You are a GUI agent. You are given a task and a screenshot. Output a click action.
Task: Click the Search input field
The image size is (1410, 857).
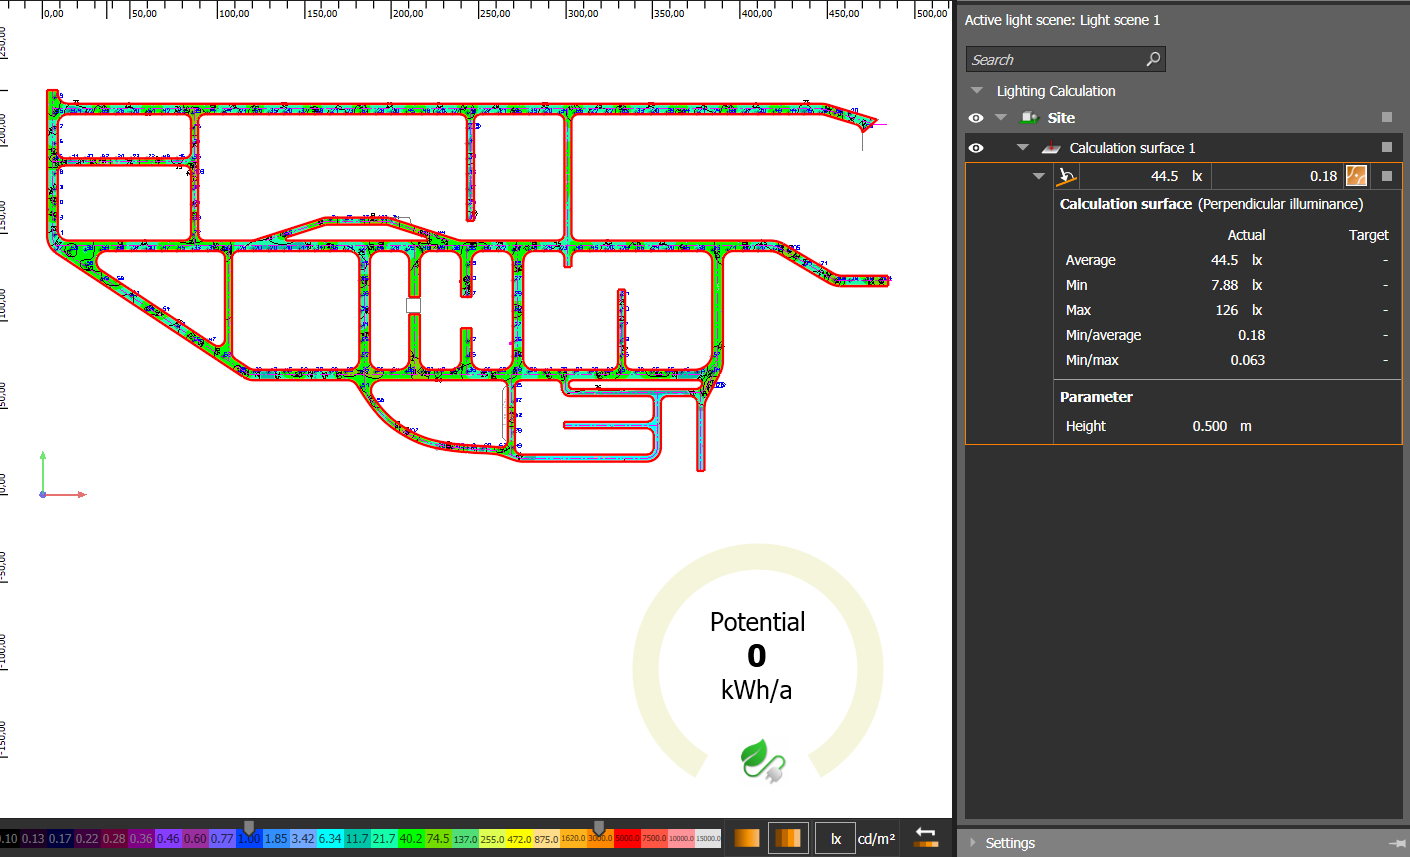(x=1055, y=59)
